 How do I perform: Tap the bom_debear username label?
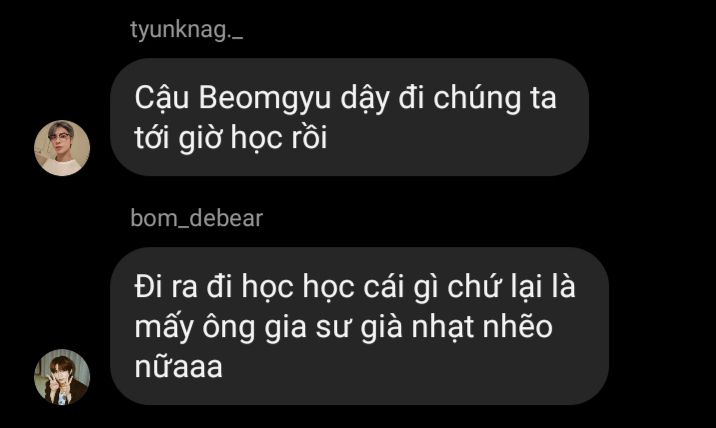coord(196,218)
